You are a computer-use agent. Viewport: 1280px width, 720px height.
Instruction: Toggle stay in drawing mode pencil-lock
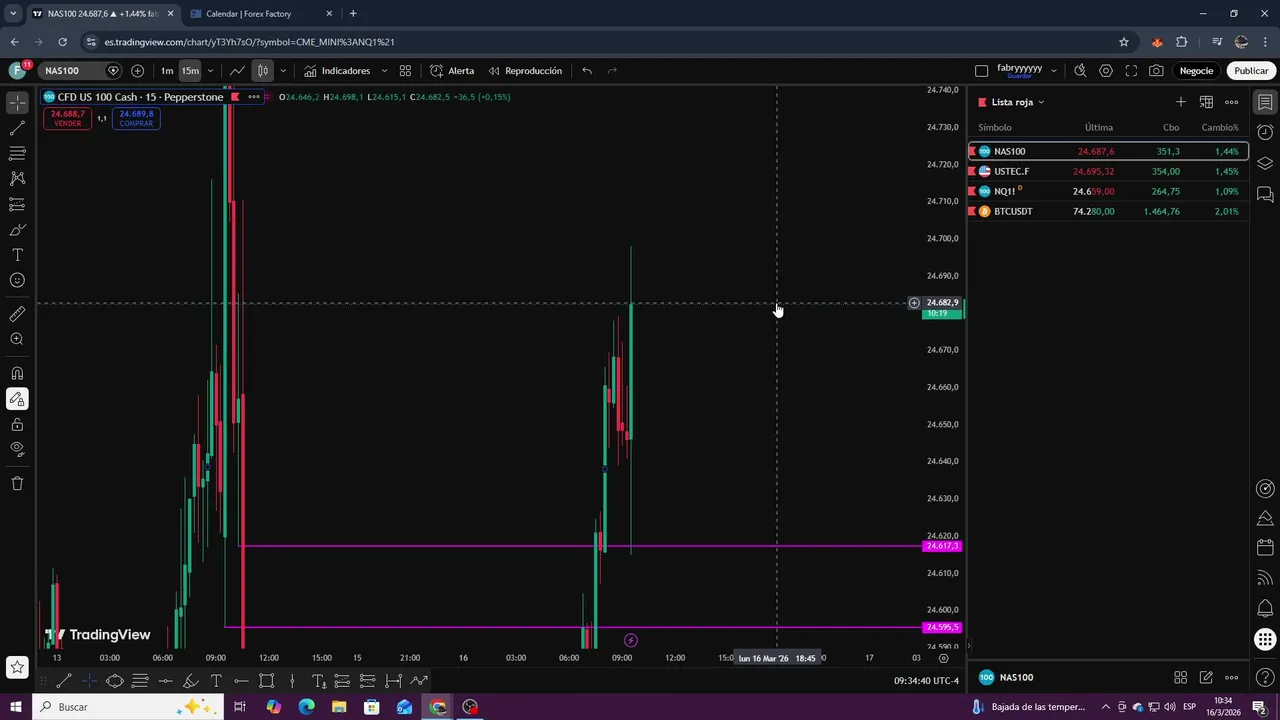pos(17,399)
